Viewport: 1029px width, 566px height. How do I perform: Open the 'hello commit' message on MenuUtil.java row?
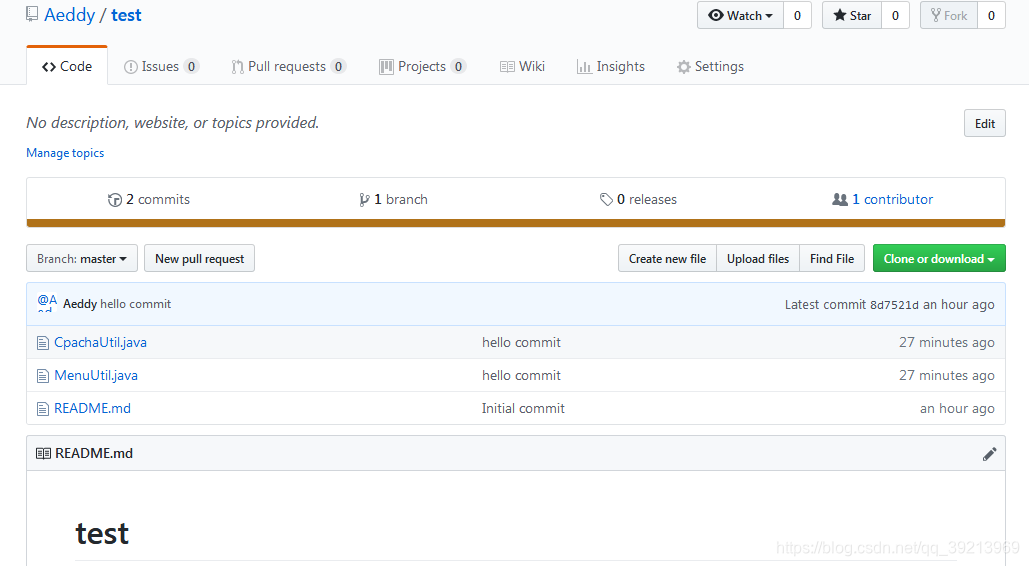(522, 375)
